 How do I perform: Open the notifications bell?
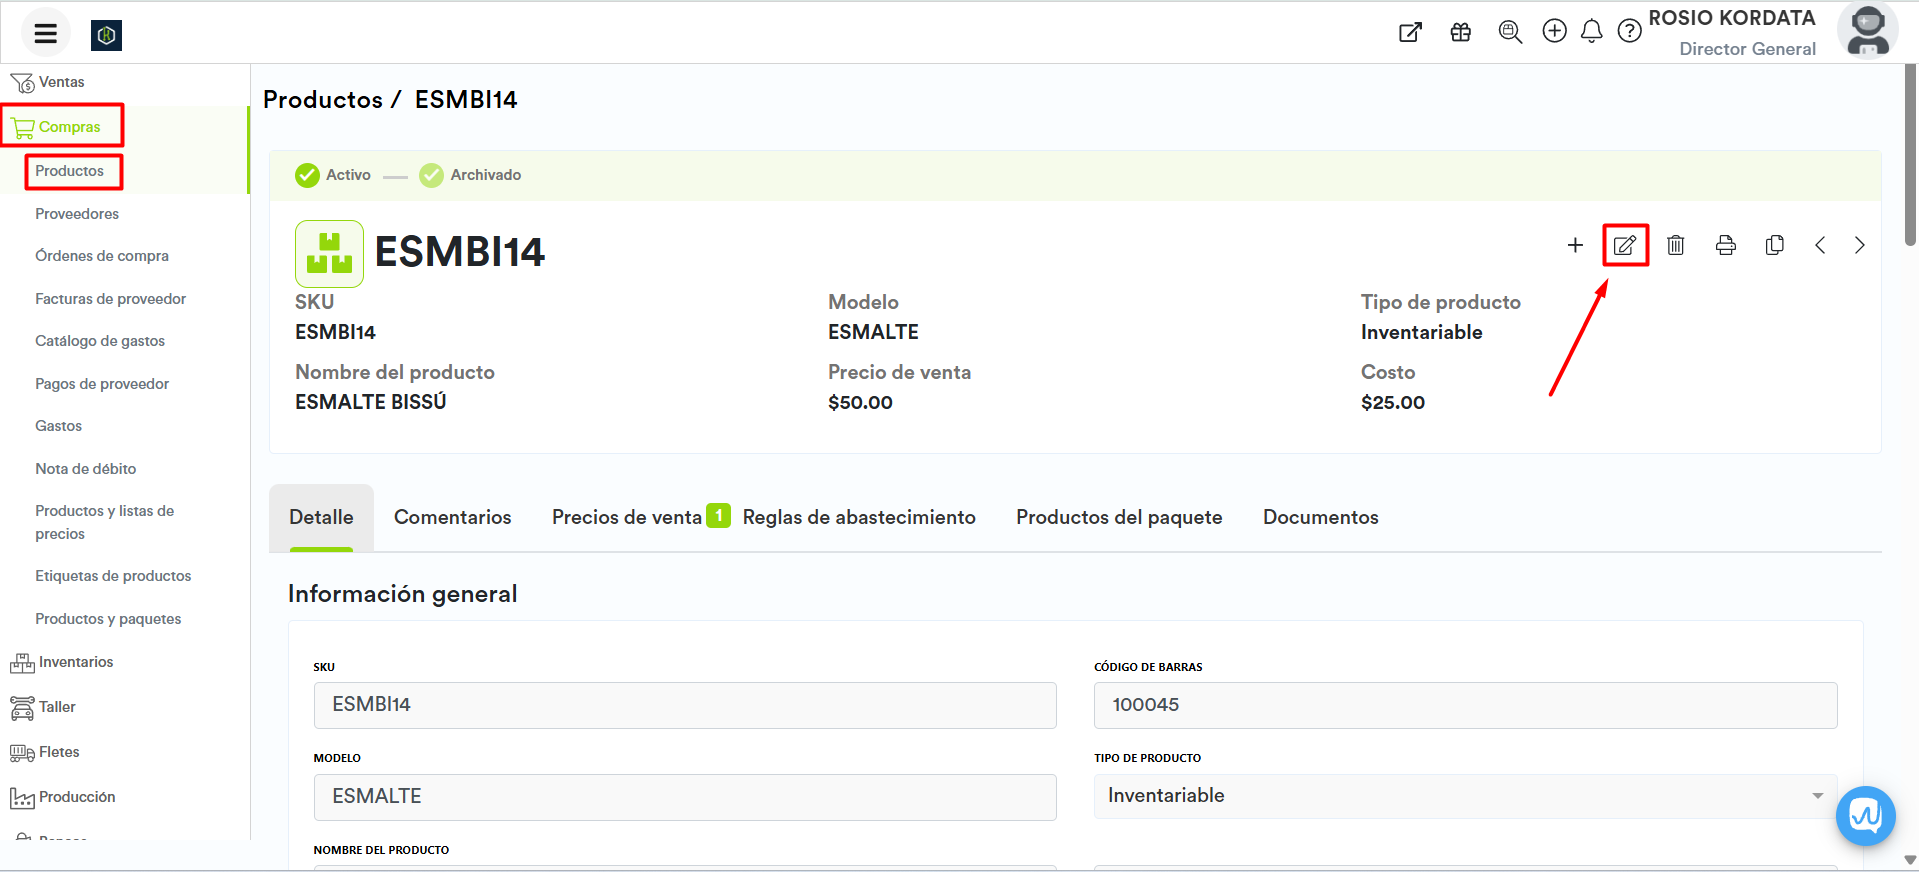tap(1591, 32)
